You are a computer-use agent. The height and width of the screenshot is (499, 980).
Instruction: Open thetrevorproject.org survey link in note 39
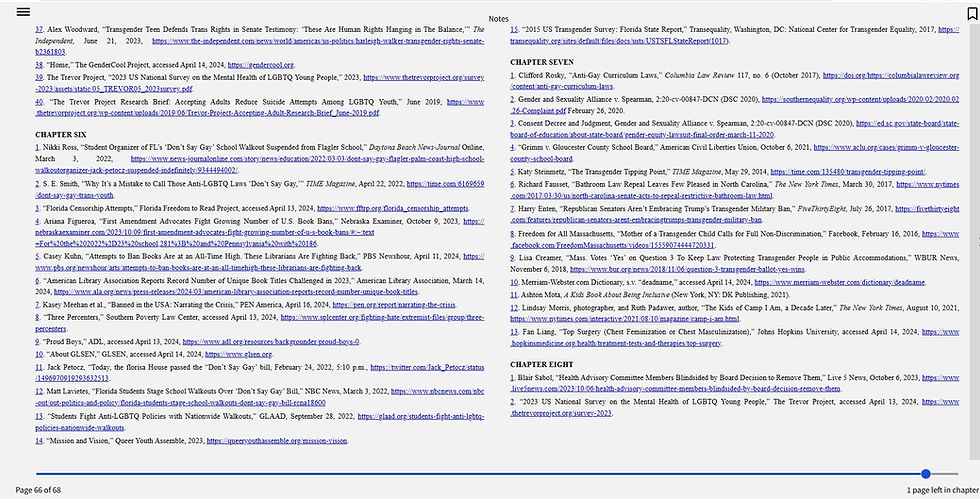tap(424, 78)
